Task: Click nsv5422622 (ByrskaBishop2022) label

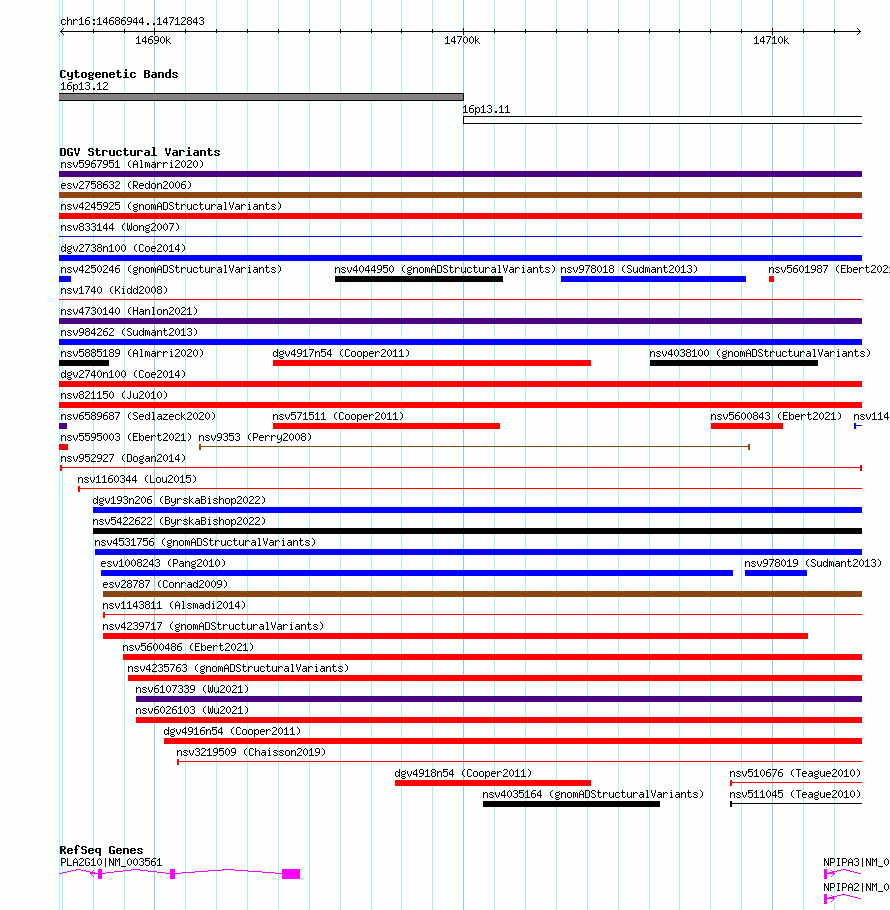Action: [179, 521]
